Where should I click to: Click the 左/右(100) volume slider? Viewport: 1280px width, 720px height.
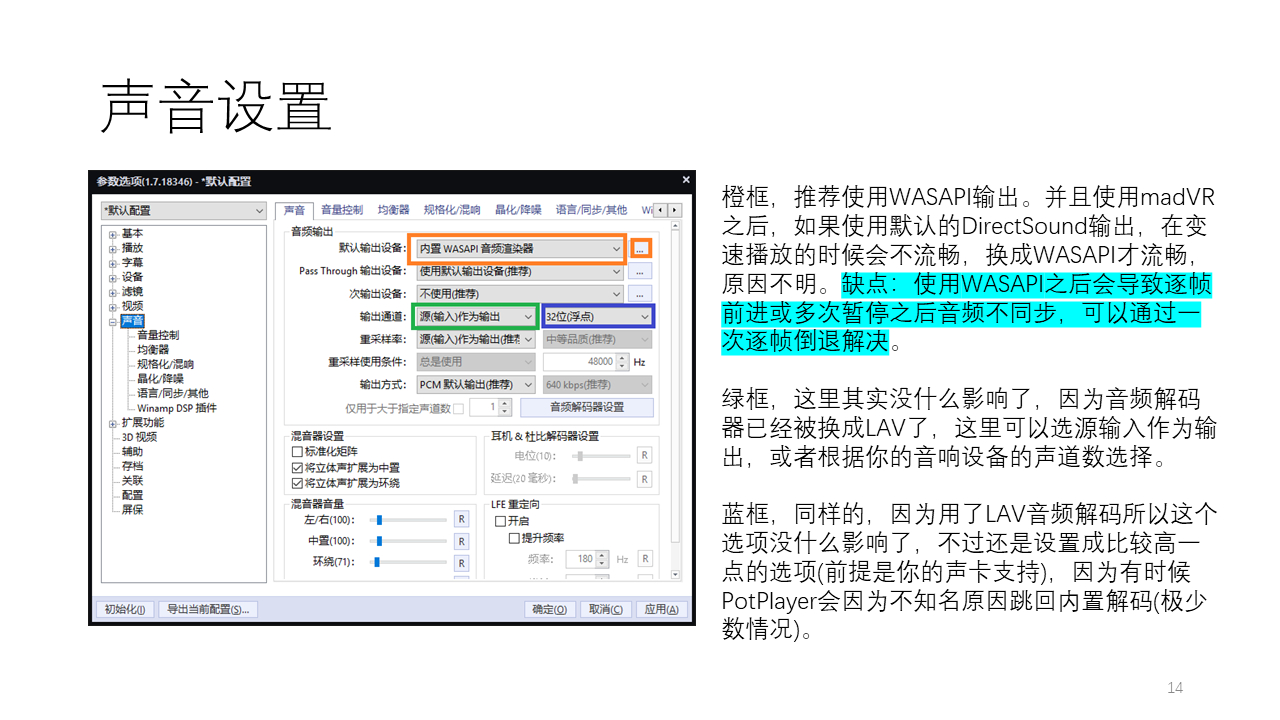pos(410,520)
